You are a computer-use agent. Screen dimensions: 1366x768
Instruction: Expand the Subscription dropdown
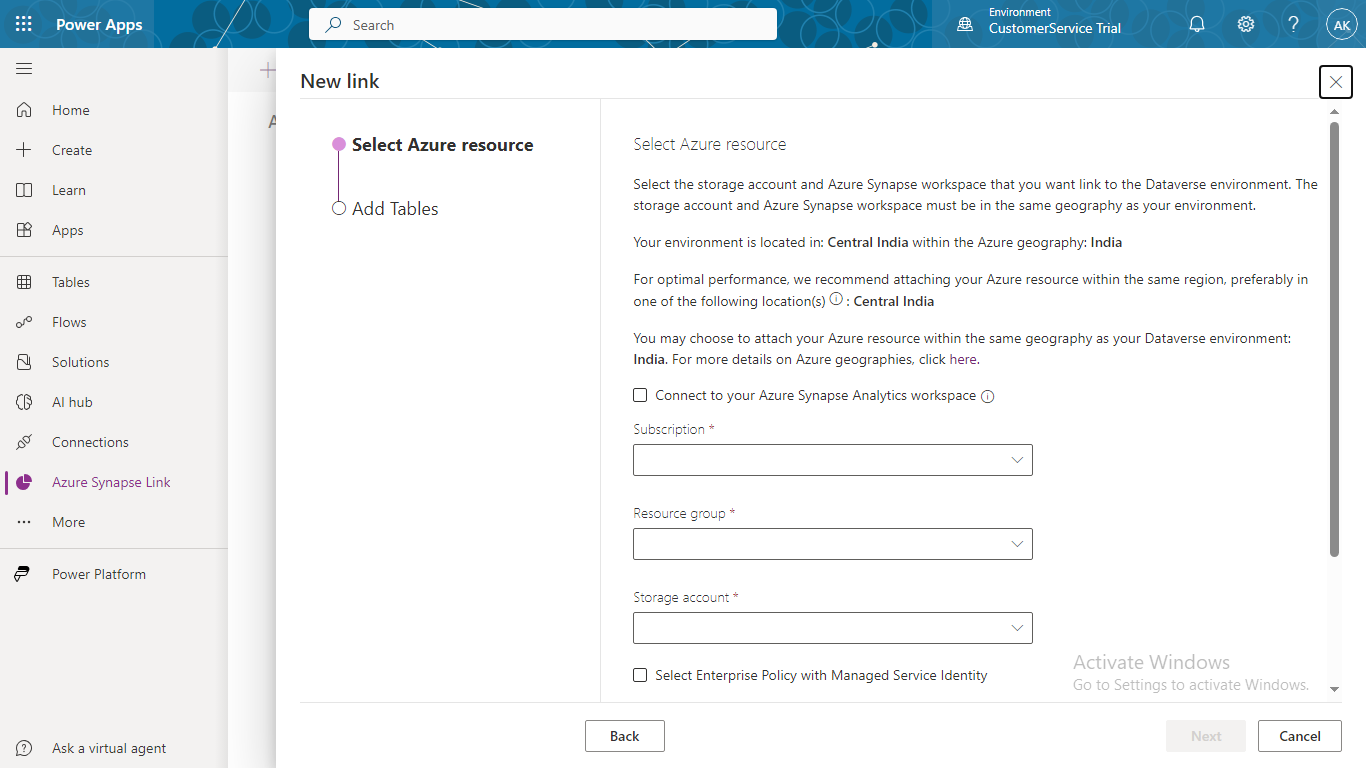[832, 460]
